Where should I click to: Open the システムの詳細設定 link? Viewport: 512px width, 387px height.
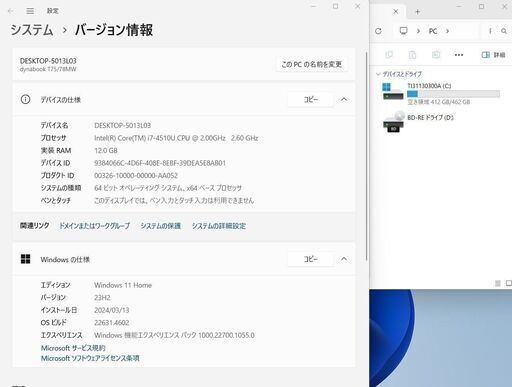click(x=219, y=226)
